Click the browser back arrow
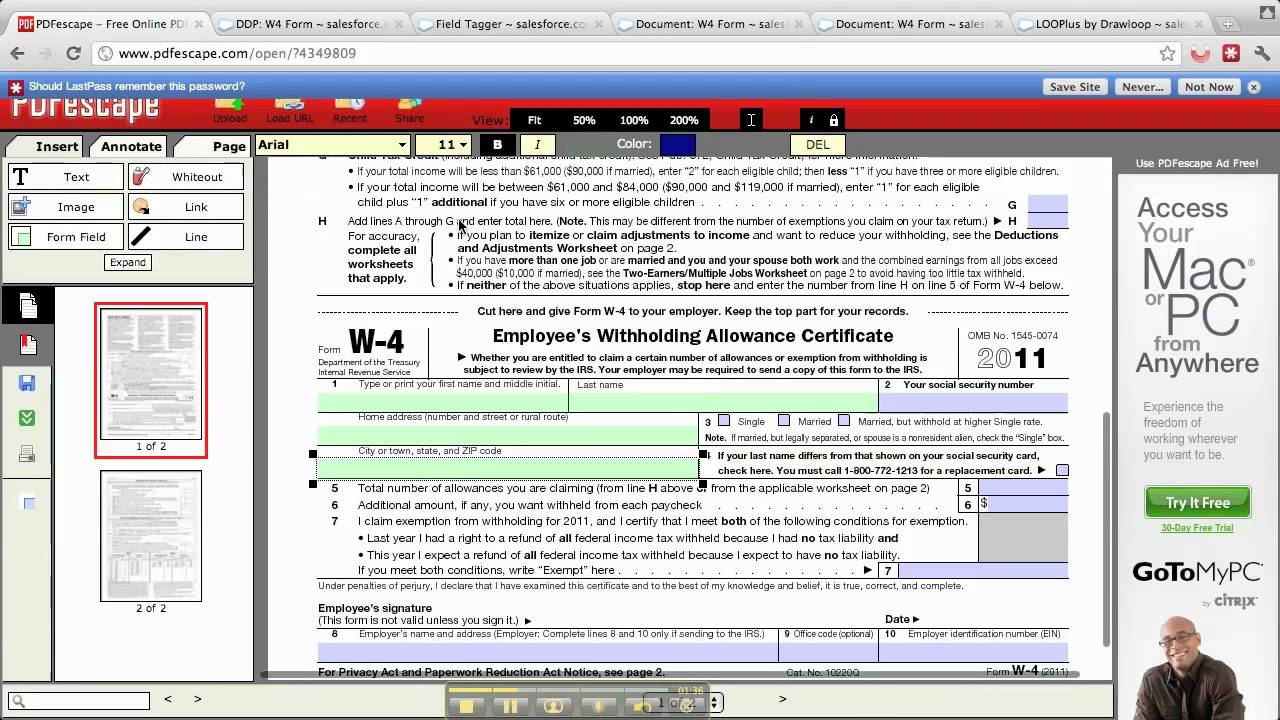Image resolution: width=1280 pixels, height=720 pixels. tap(18, 53)
